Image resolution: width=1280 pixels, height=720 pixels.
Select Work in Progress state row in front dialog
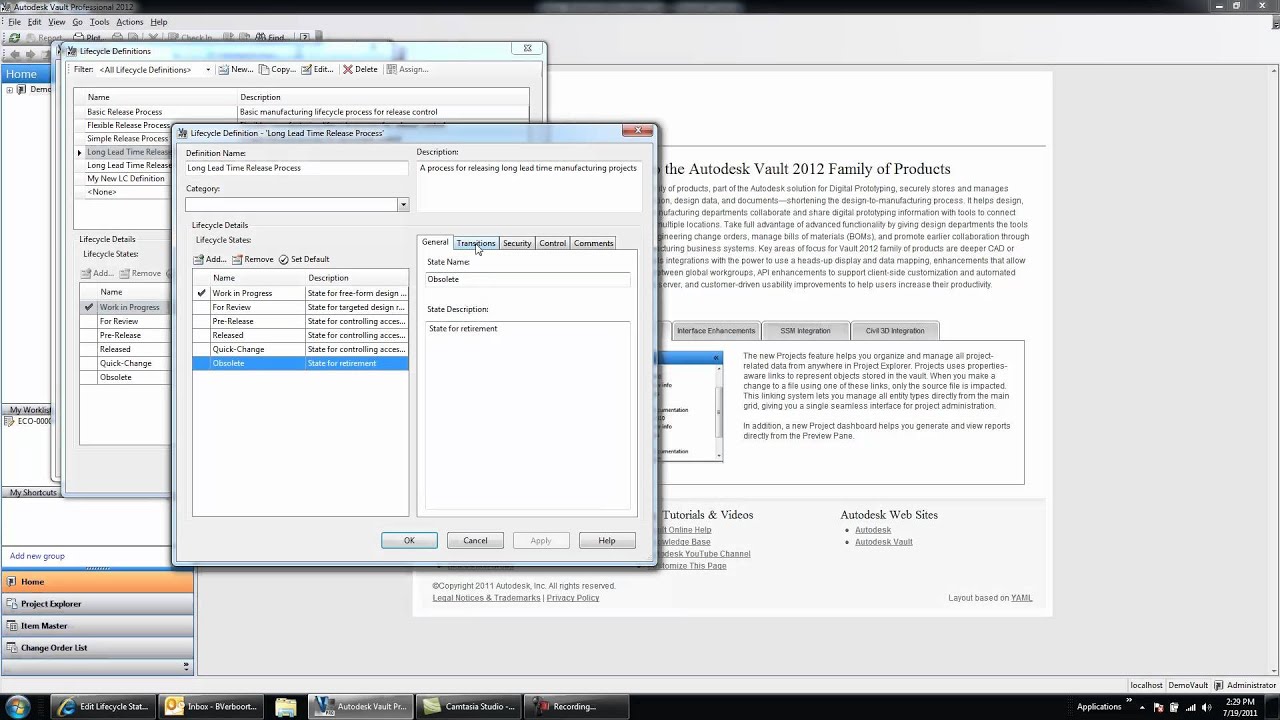[x=300, y=293]
